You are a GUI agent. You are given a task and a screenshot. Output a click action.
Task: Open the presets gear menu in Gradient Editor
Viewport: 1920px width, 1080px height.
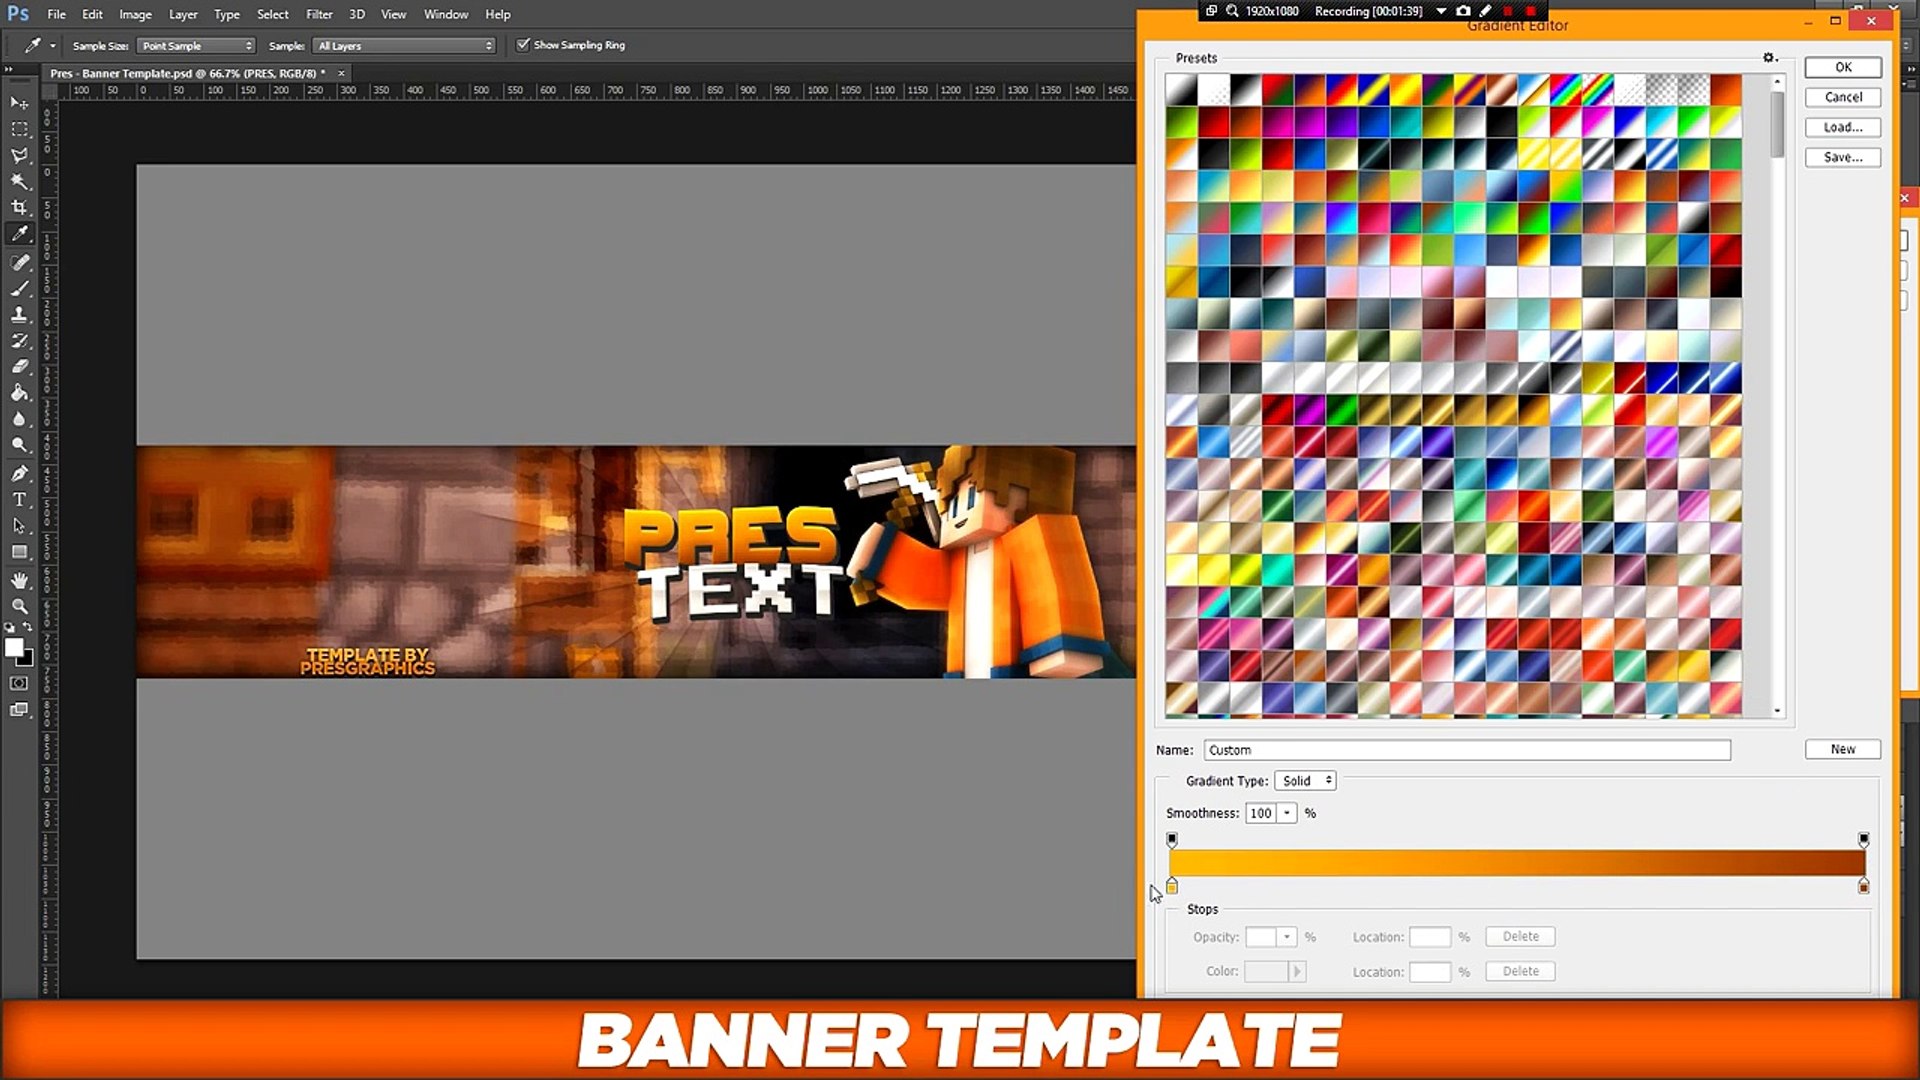[x=1769, y=58]
